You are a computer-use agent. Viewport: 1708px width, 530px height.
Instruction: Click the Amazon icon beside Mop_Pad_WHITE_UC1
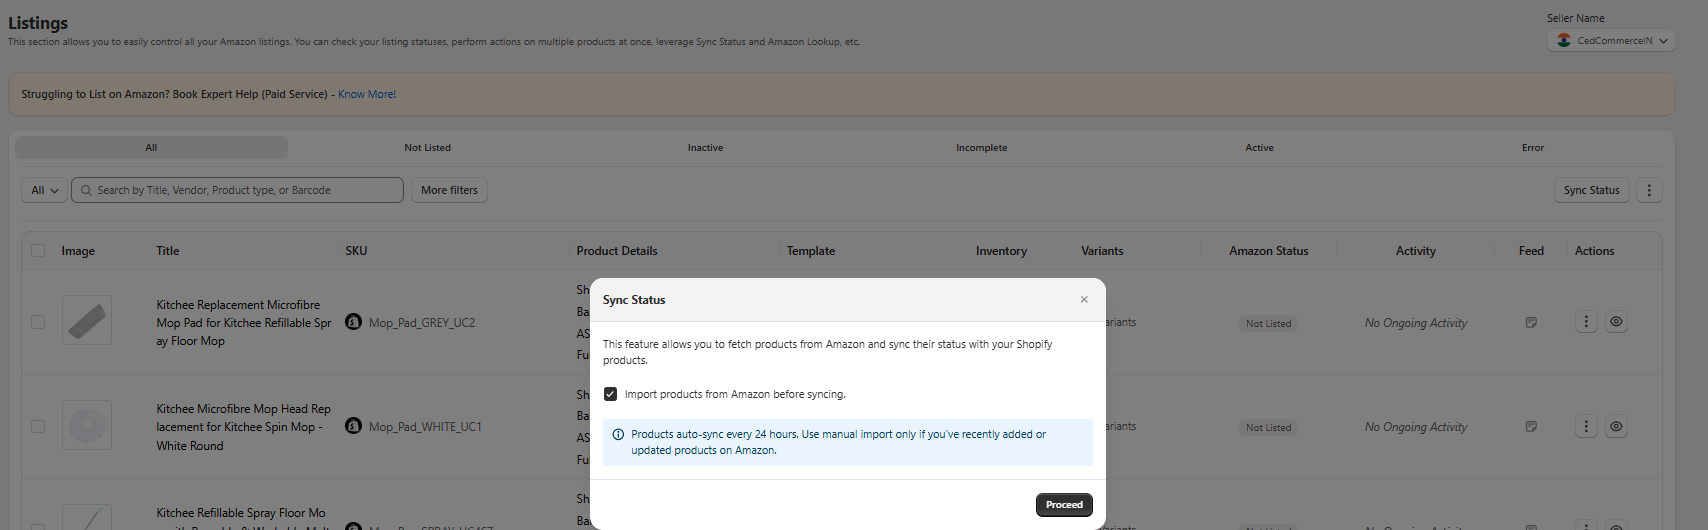[x=353, y=426]
